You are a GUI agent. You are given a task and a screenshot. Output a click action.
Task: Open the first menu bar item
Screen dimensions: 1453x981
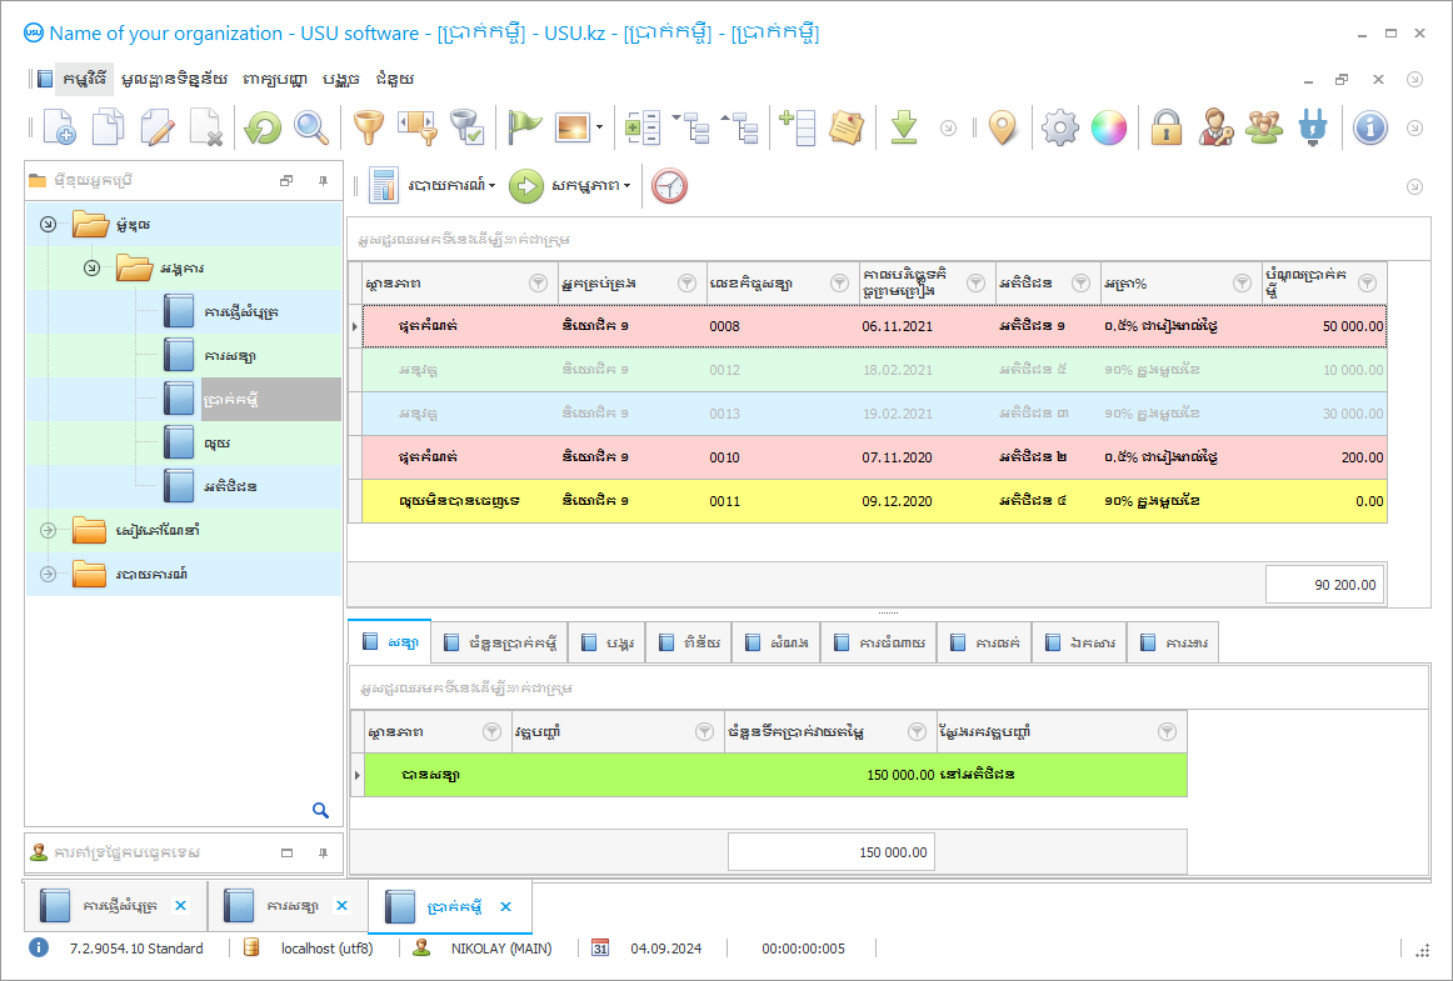(84, 79)
